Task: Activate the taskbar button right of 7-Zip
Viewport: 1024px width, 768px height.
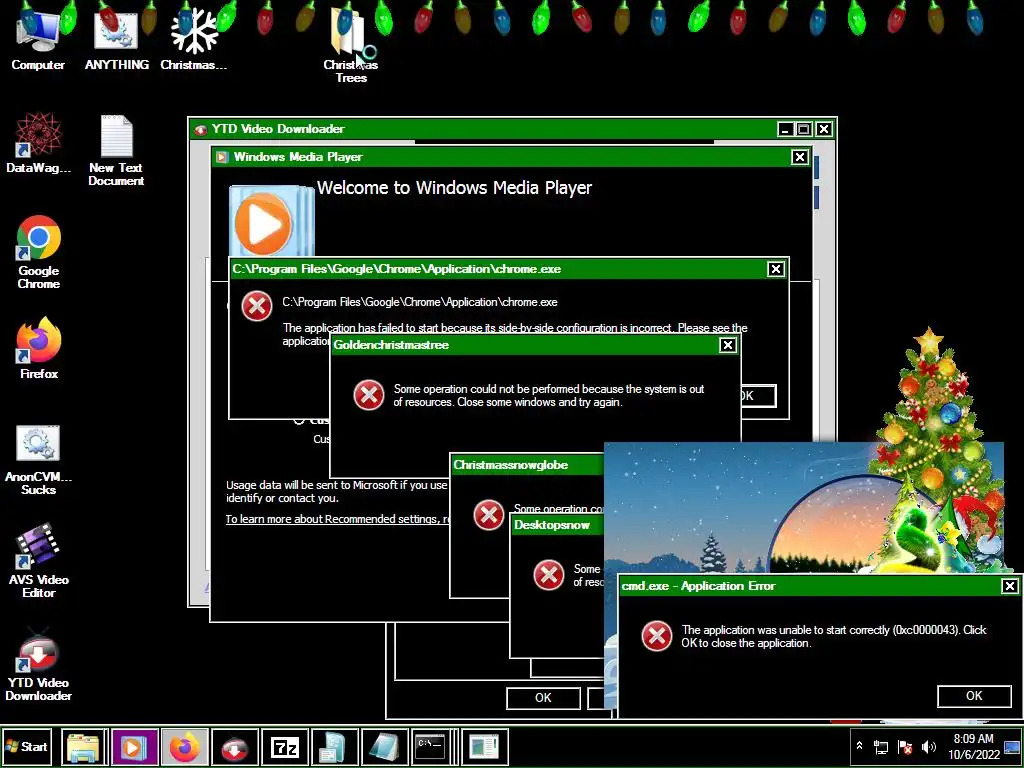Action: pyautogui.click(x=334, y=747)
